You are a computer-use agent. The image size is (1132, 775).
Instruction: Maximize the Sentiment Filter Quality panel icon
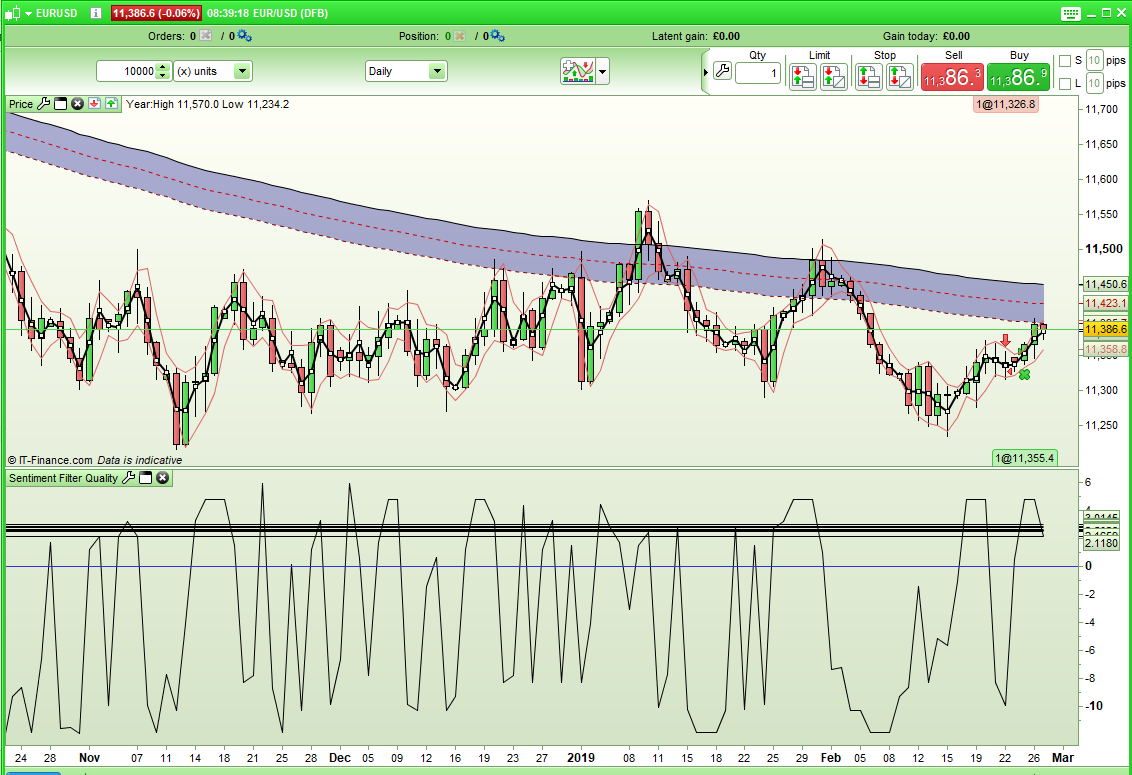coord(146,478)
